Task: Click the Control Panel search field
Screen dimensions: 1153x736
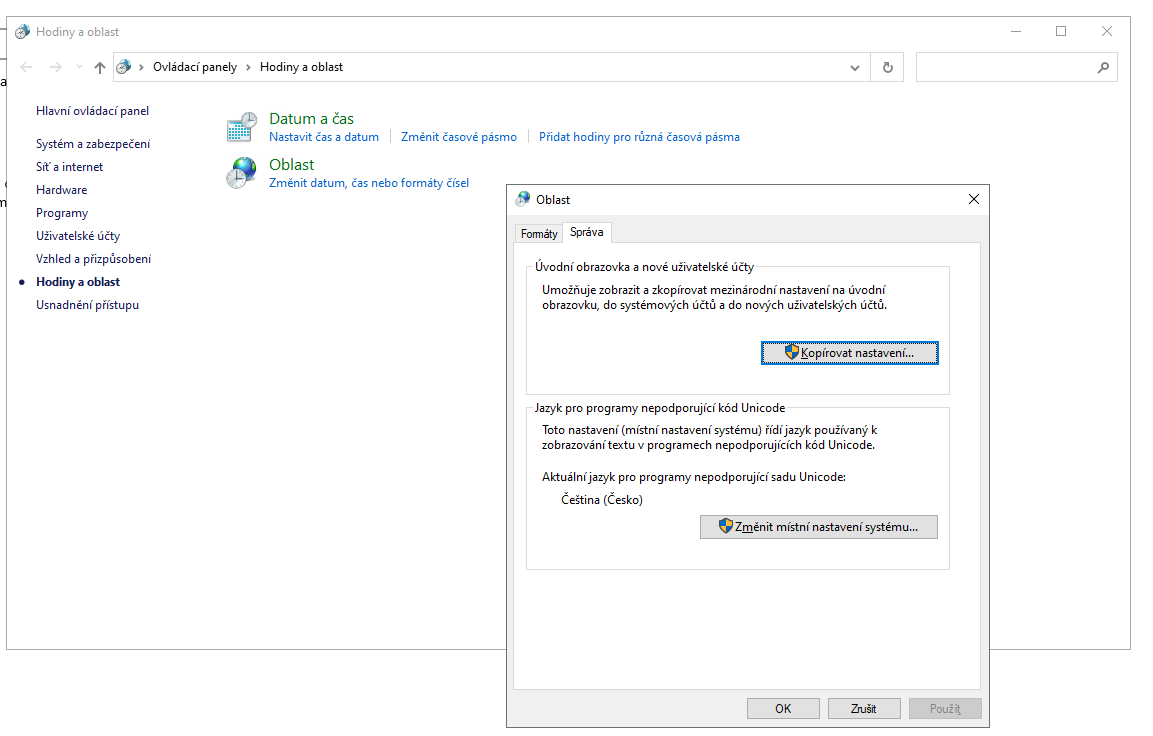Action: pyautogui.click(x=1005, y=67)
